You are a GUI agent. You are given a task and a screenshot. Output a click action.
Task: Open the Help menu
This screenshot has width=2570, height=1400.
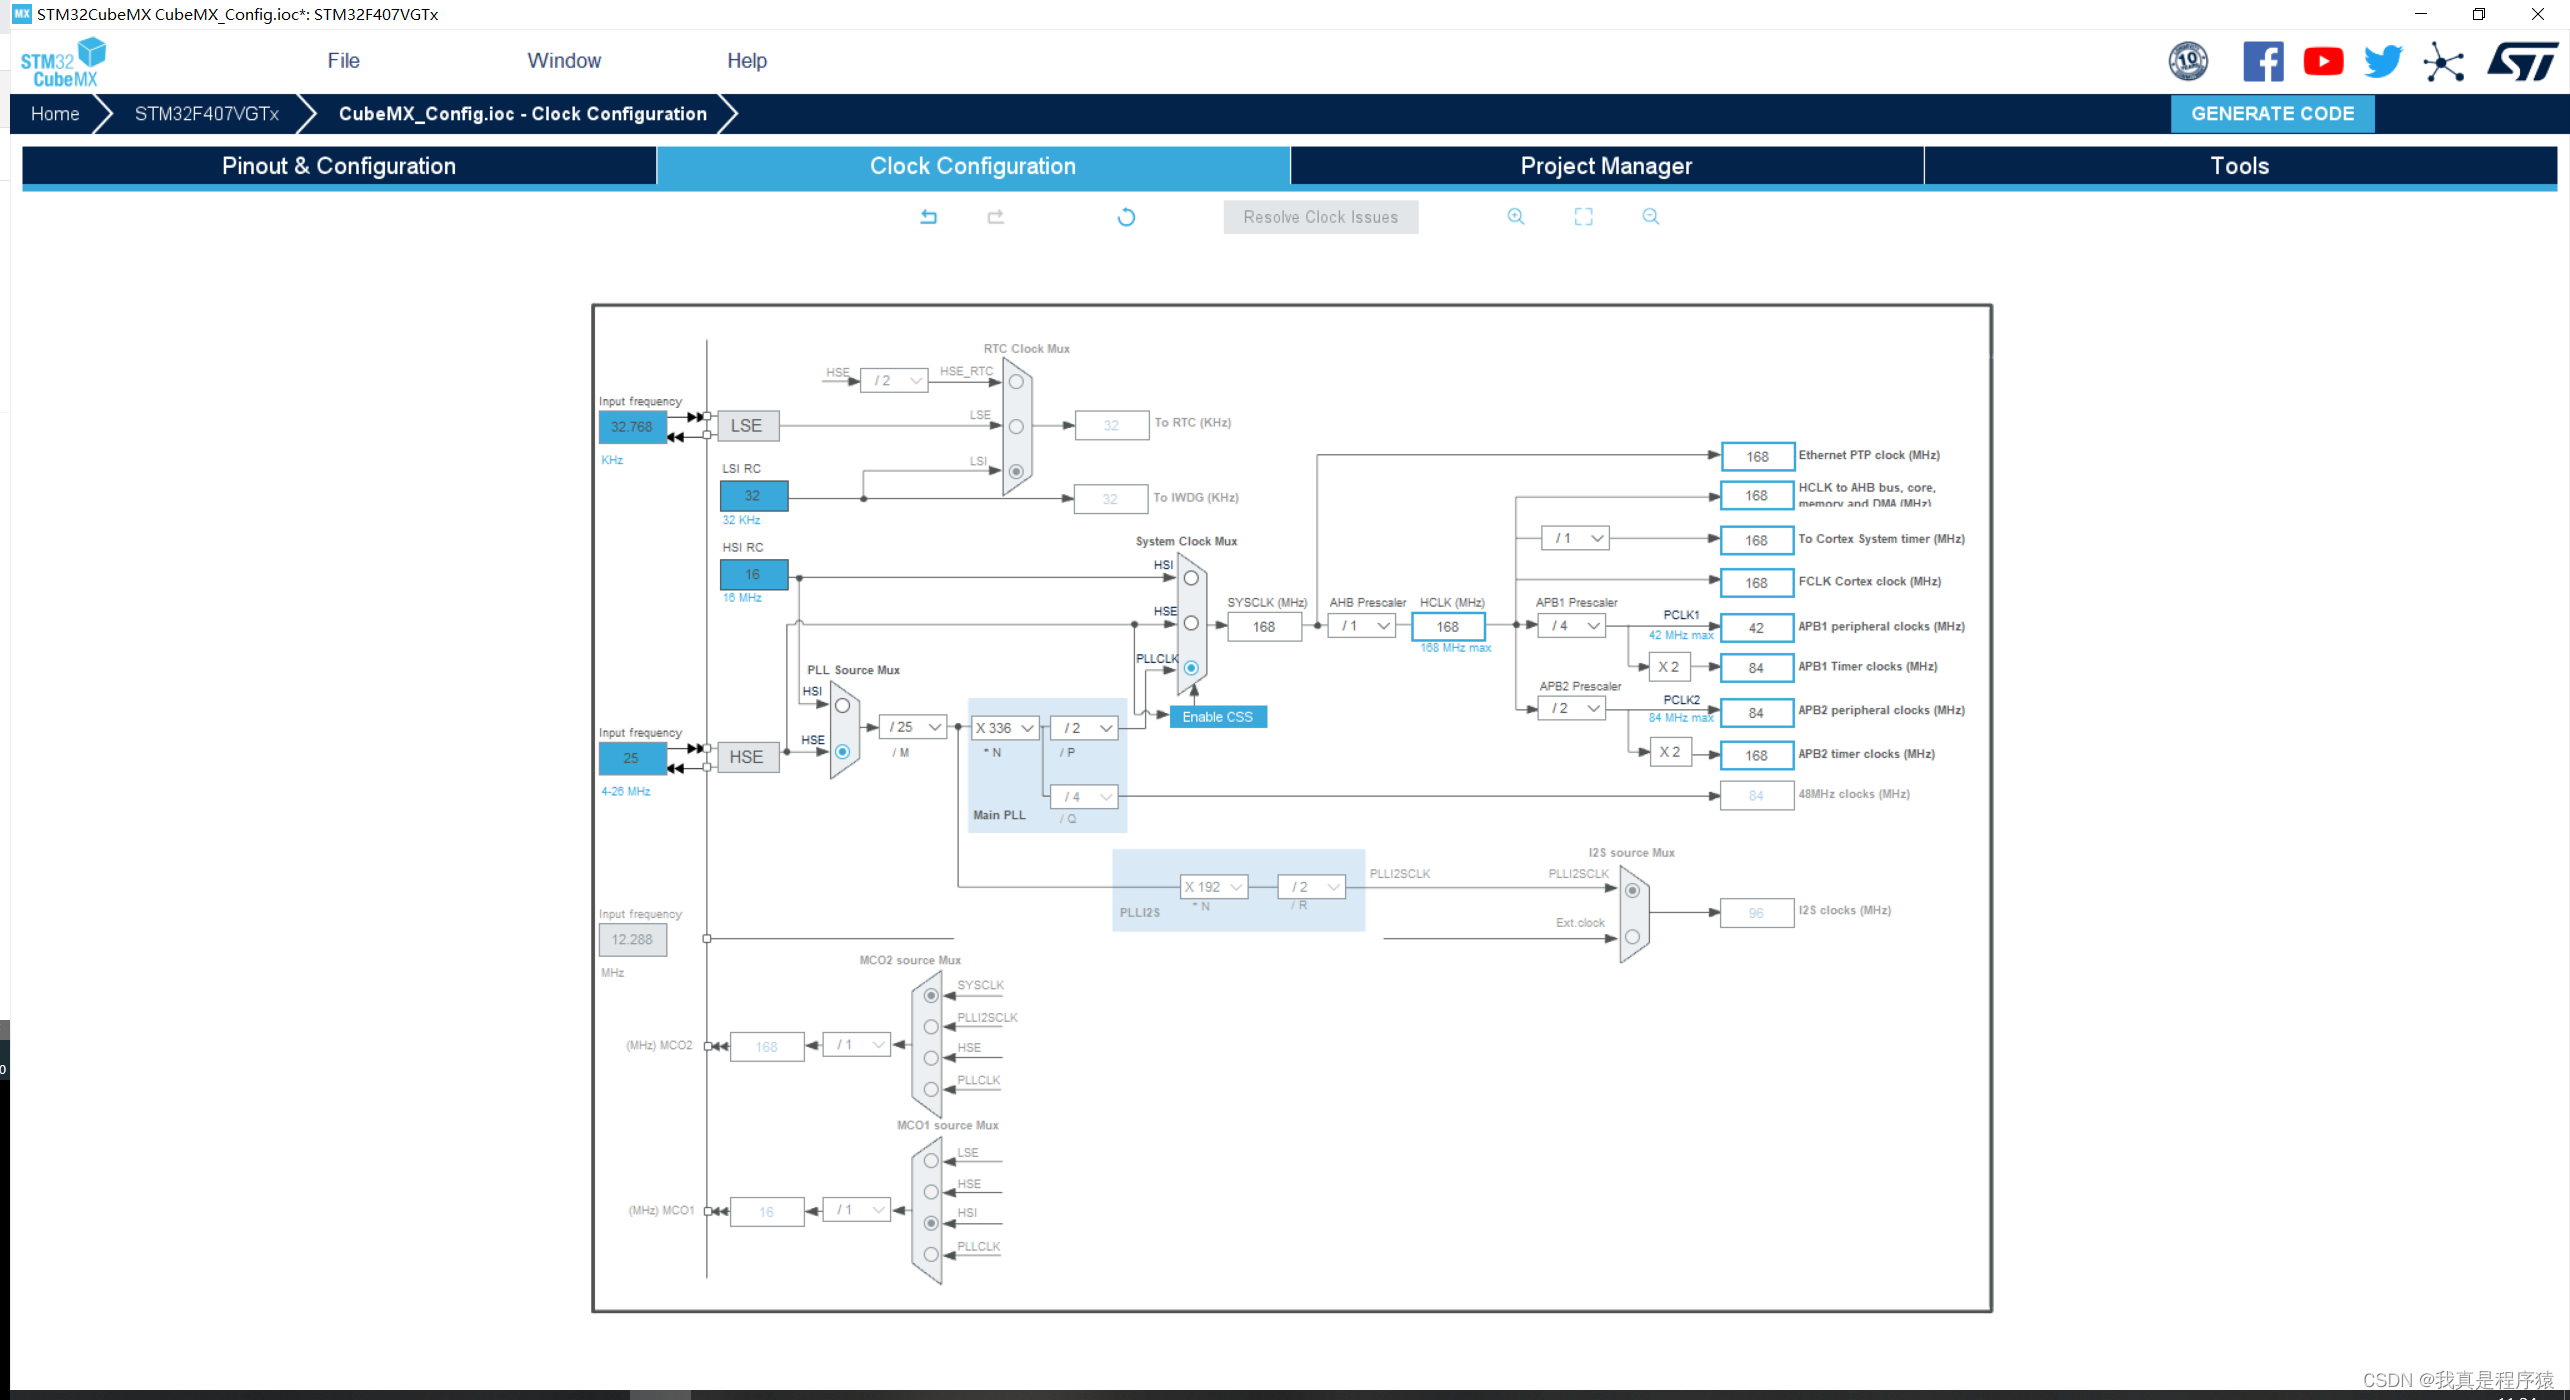[x=747, y=61]
